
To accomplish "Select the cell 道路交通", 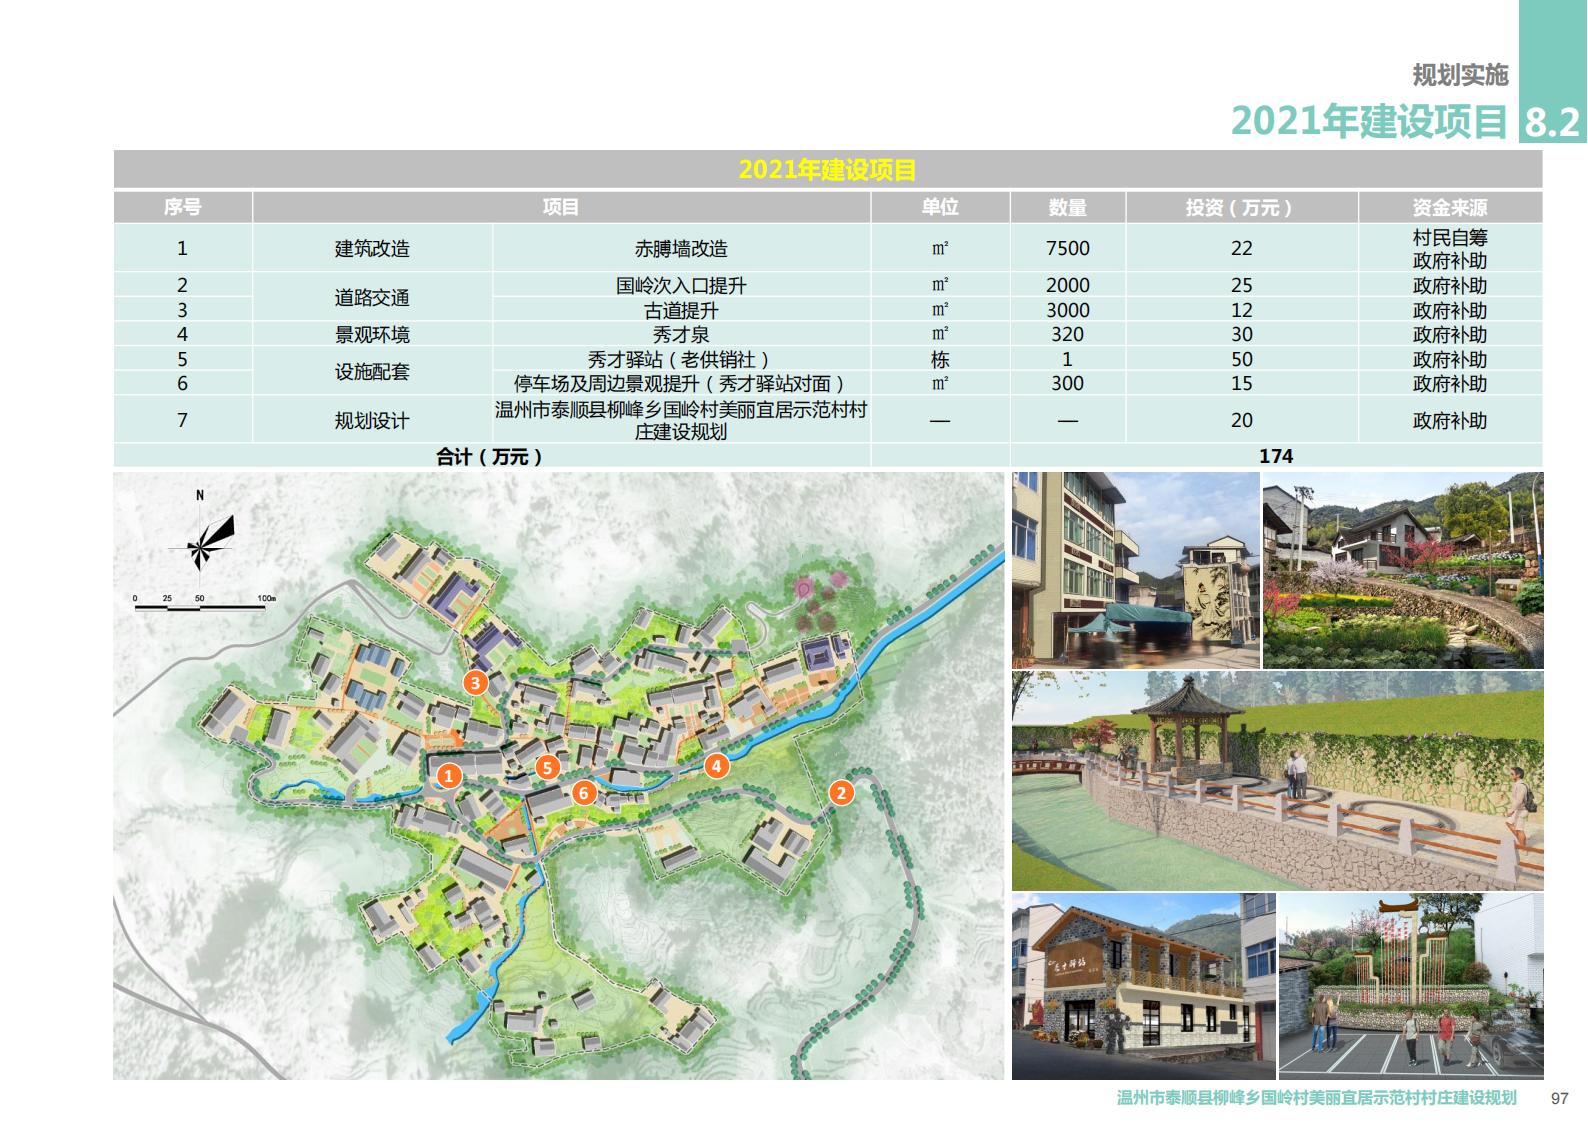I will pyautogui.click(x=372, y=297).
